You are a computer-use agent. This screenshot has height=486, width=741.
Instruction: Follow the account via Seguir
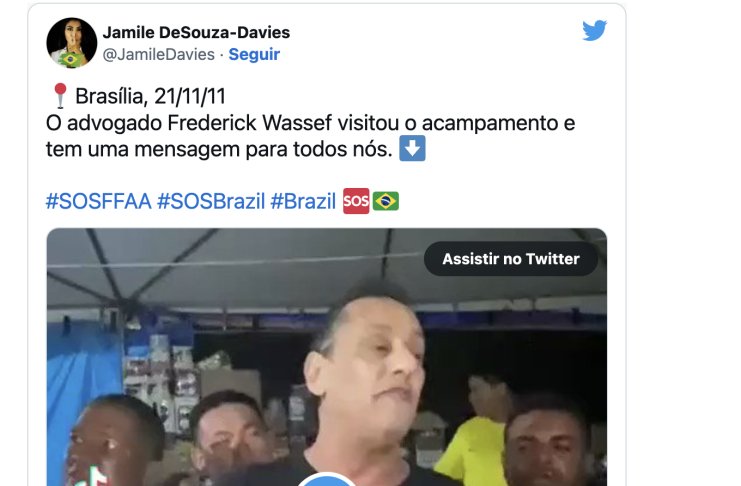[254, 54]
